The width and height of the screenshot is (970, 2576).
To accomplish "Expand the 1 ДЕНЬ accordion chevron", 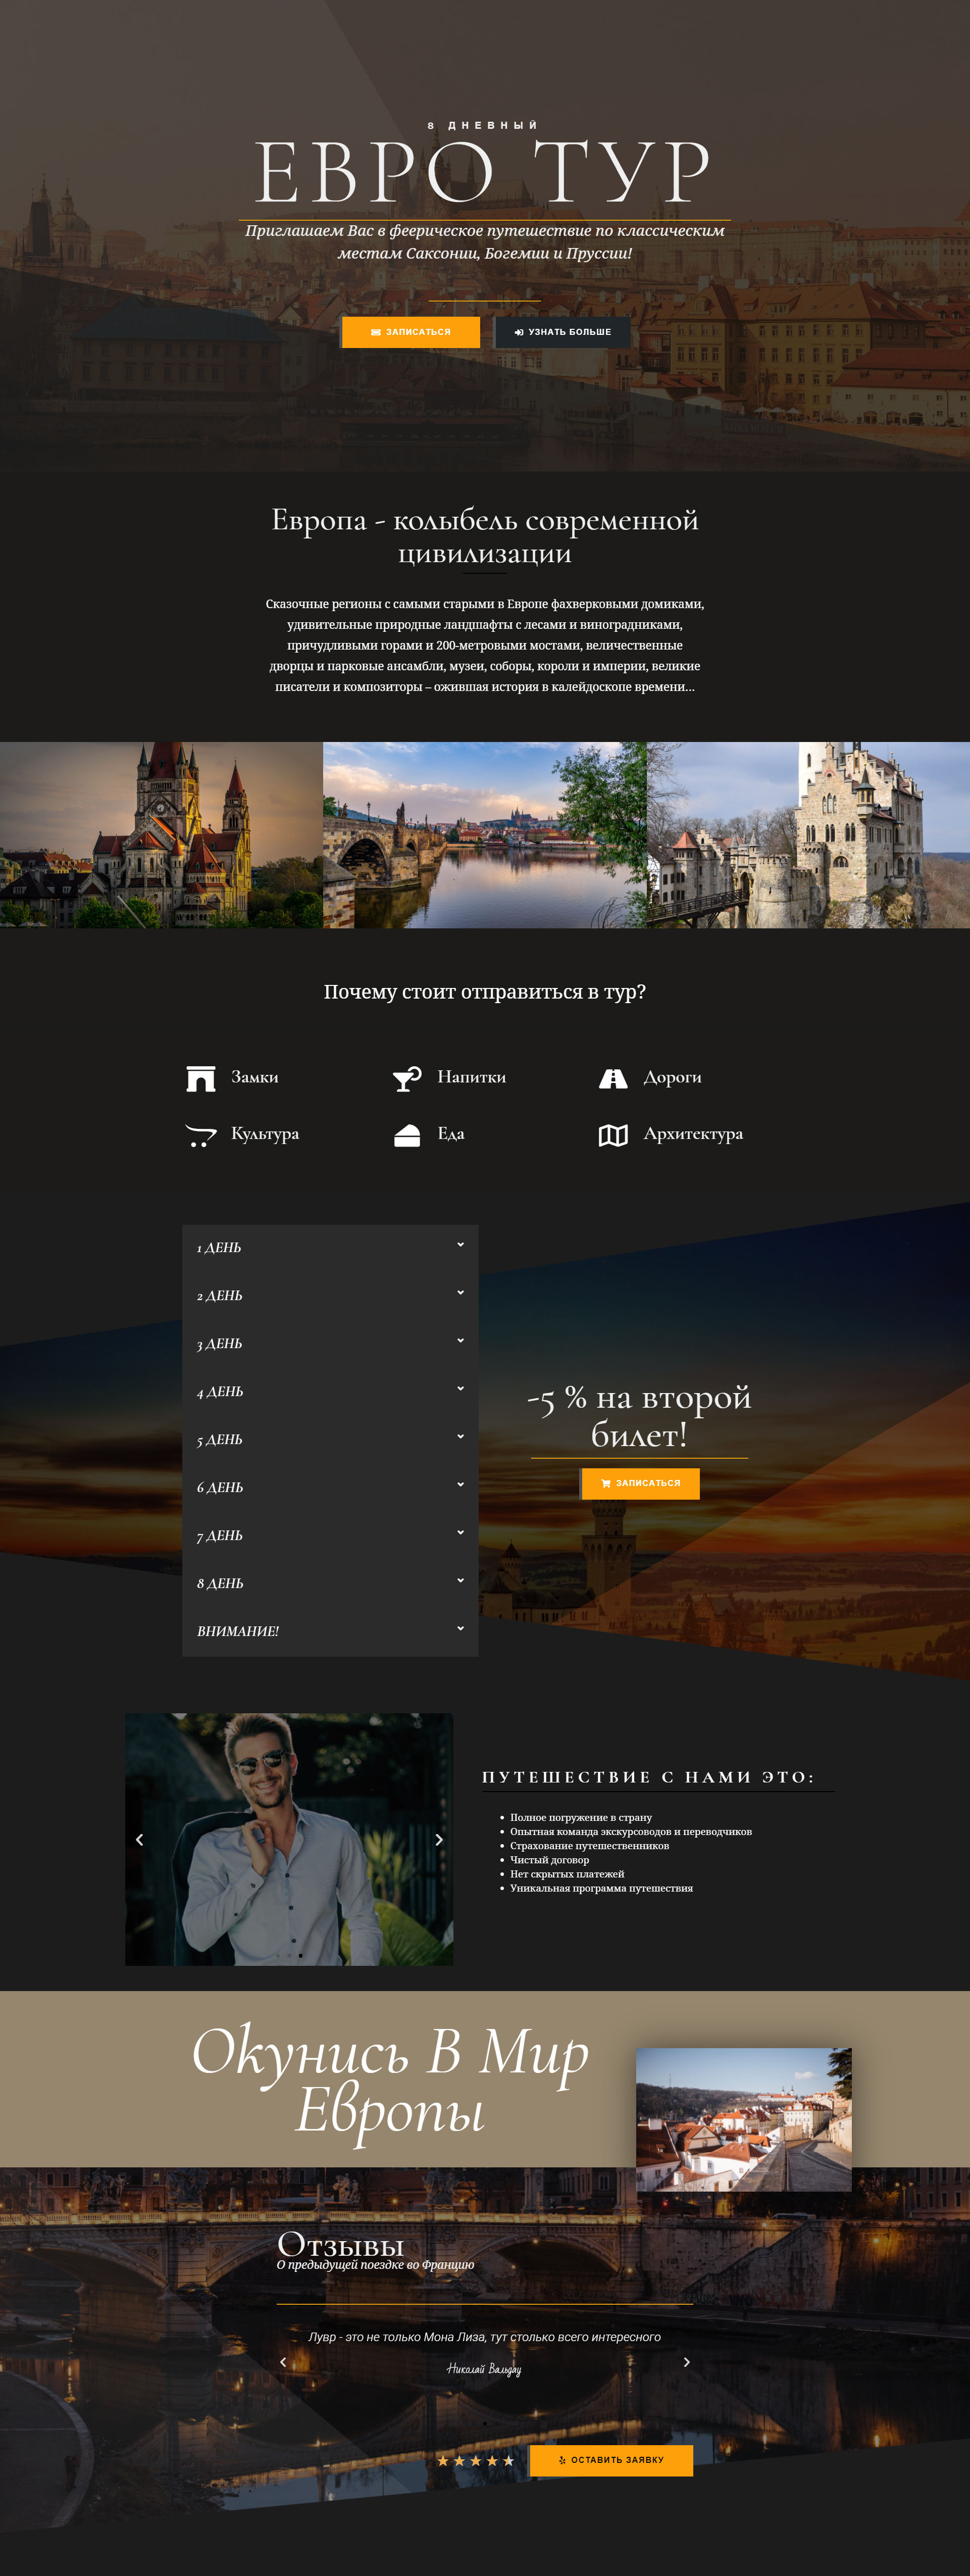I will (460, 1245).
